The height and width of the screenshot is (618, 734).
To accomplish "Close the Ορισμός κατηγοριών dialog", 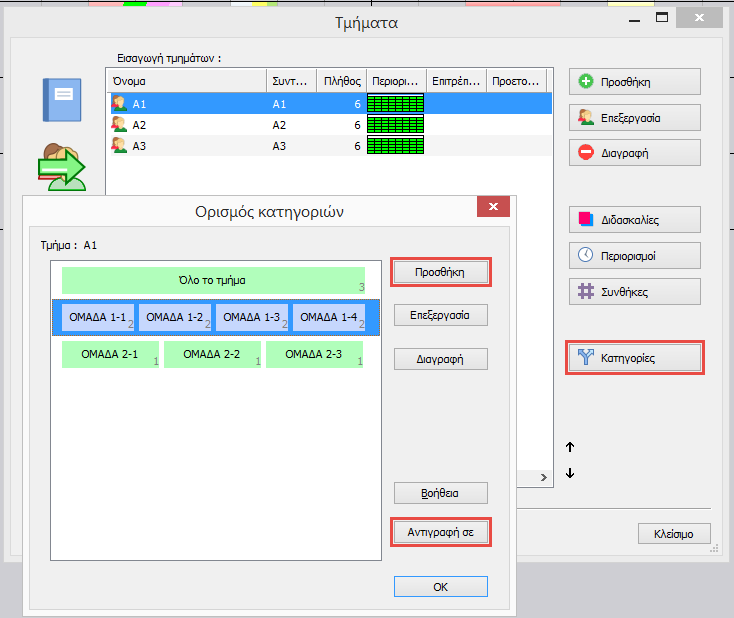I will pyautogui.click(x=493, y=208).
